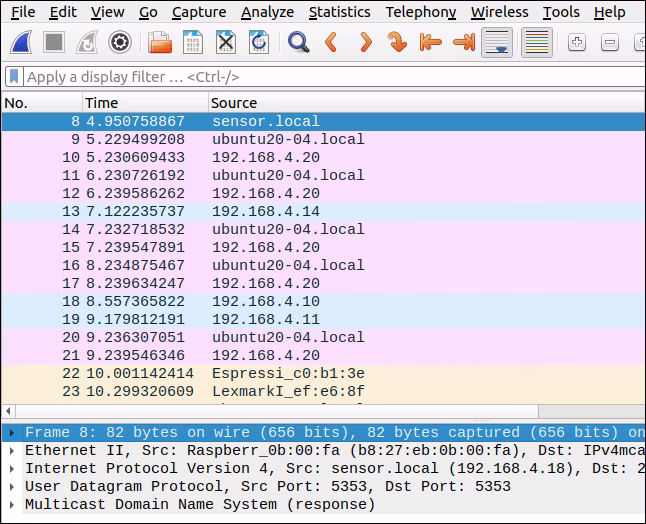646x524 pixels.
Task: Jump to the last packet
Action: [464, 42]
